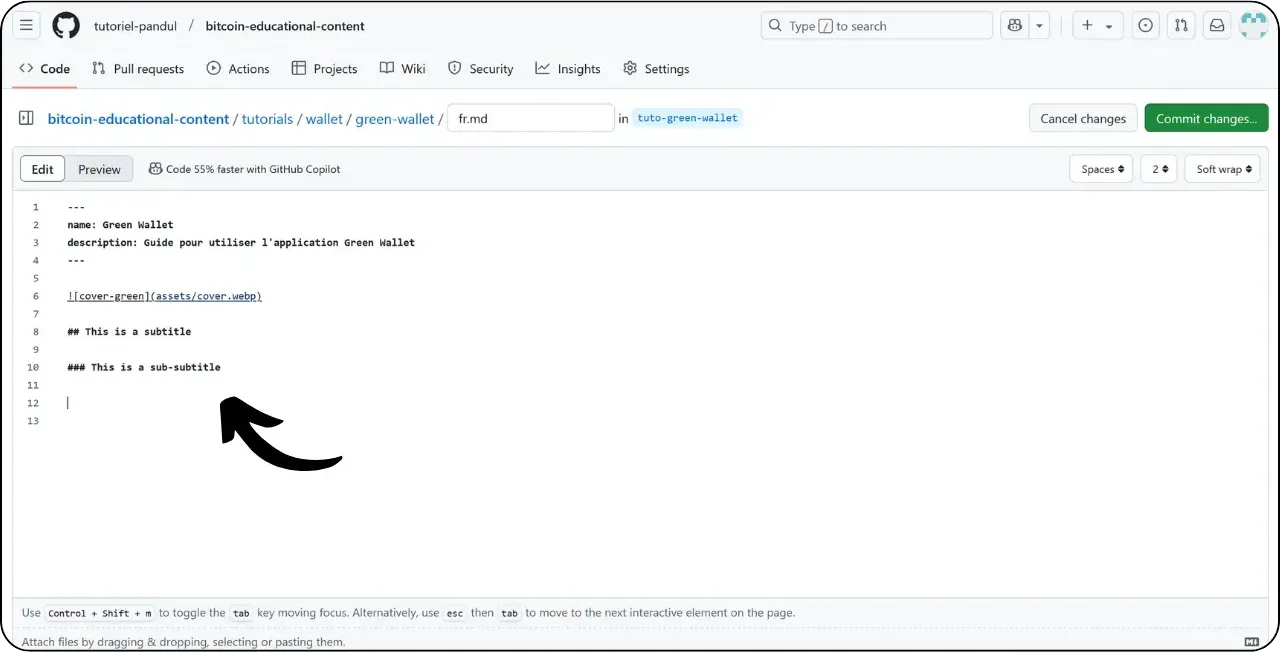The width and height of the screenshot is (1280, 652).
Task: Open the indentation Spaces dropdown
Action: point(1100,169)
